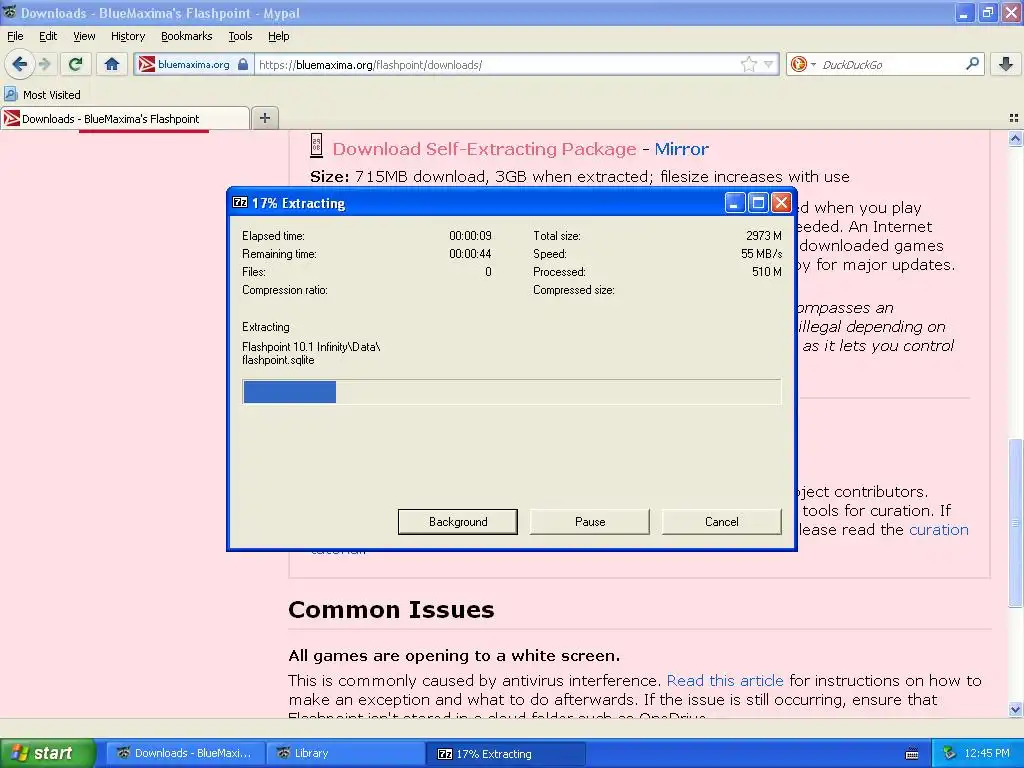Open the Read this article link
This screenshot has width=1024, height=768.
click(x=725, y=680)
